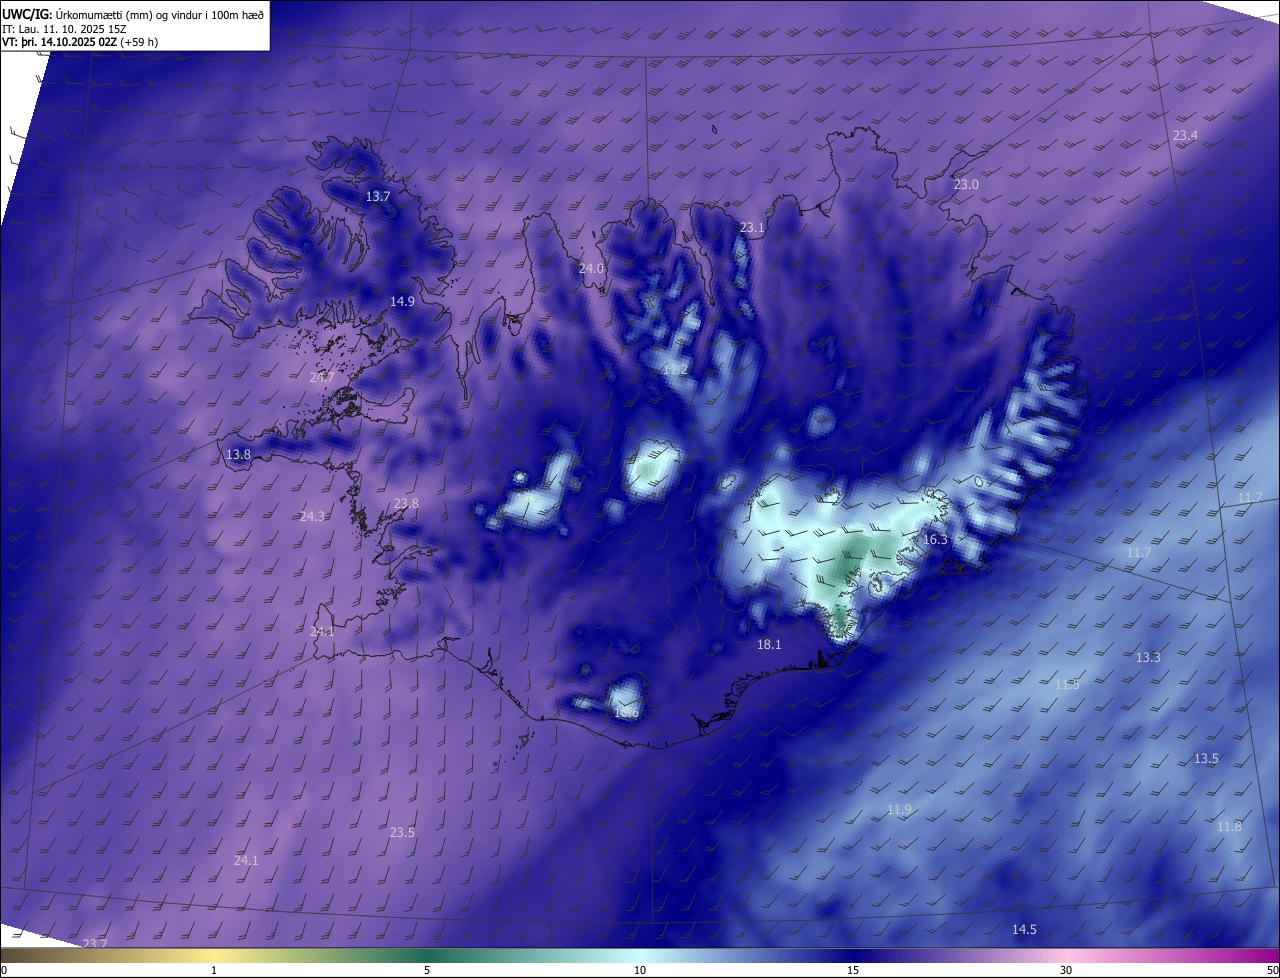Click the value 24.7 on the map
This screenshot has height=978, width=1280.
(x=322, y=378)
